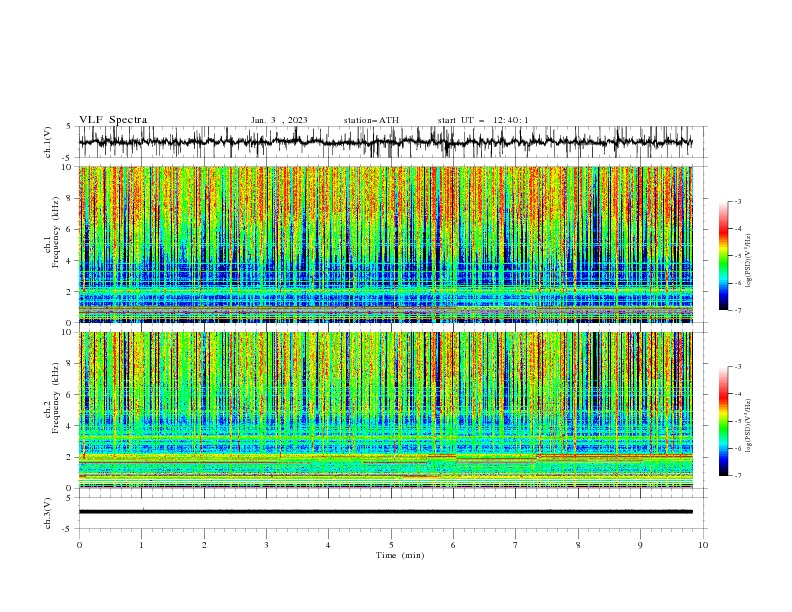The width and height of the screenshot is (792, 612).
Task: Click the ch.1 voltage waveform trace
Action: (x=386, y=142)
